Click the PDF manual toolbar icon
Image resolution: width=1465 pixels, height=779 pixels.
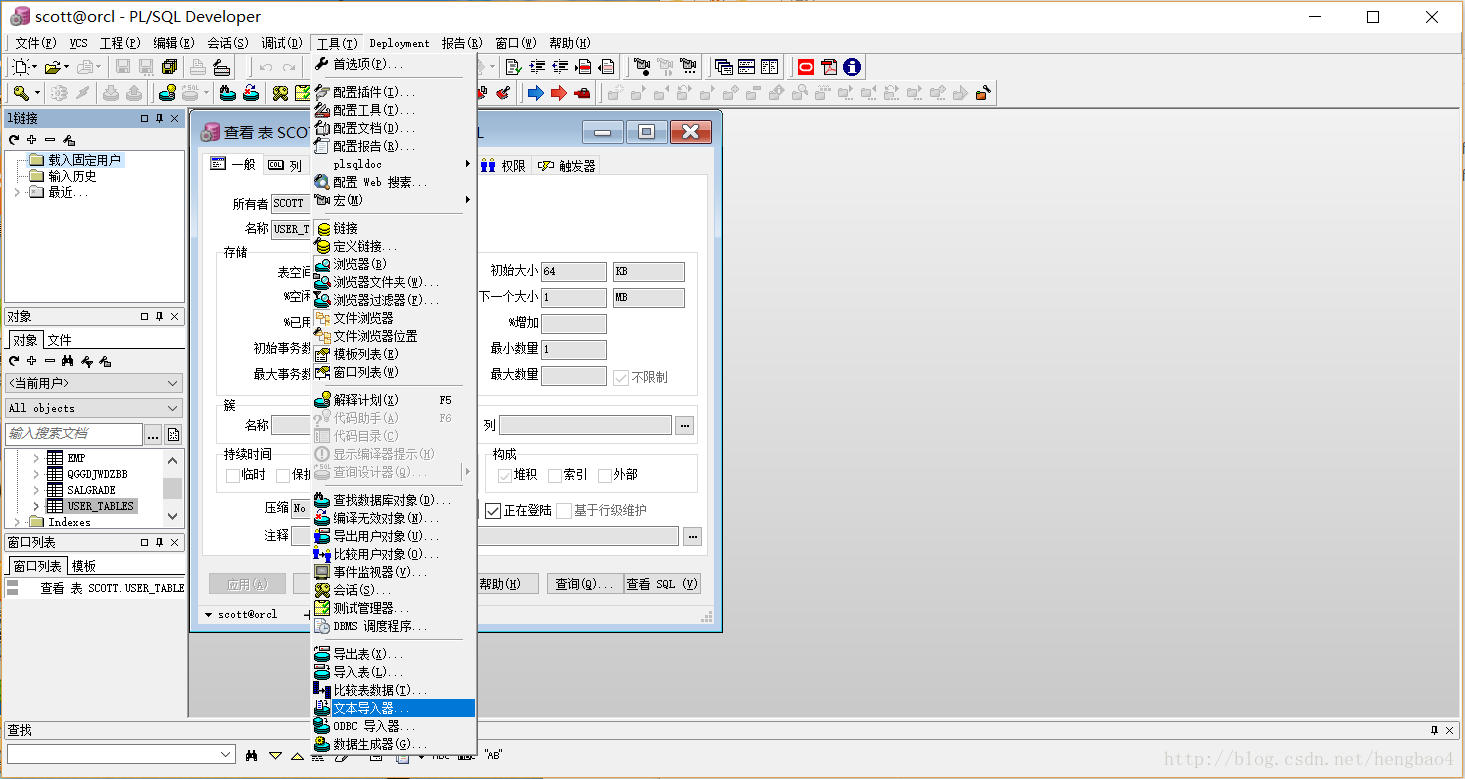click(x=829, y=67)
